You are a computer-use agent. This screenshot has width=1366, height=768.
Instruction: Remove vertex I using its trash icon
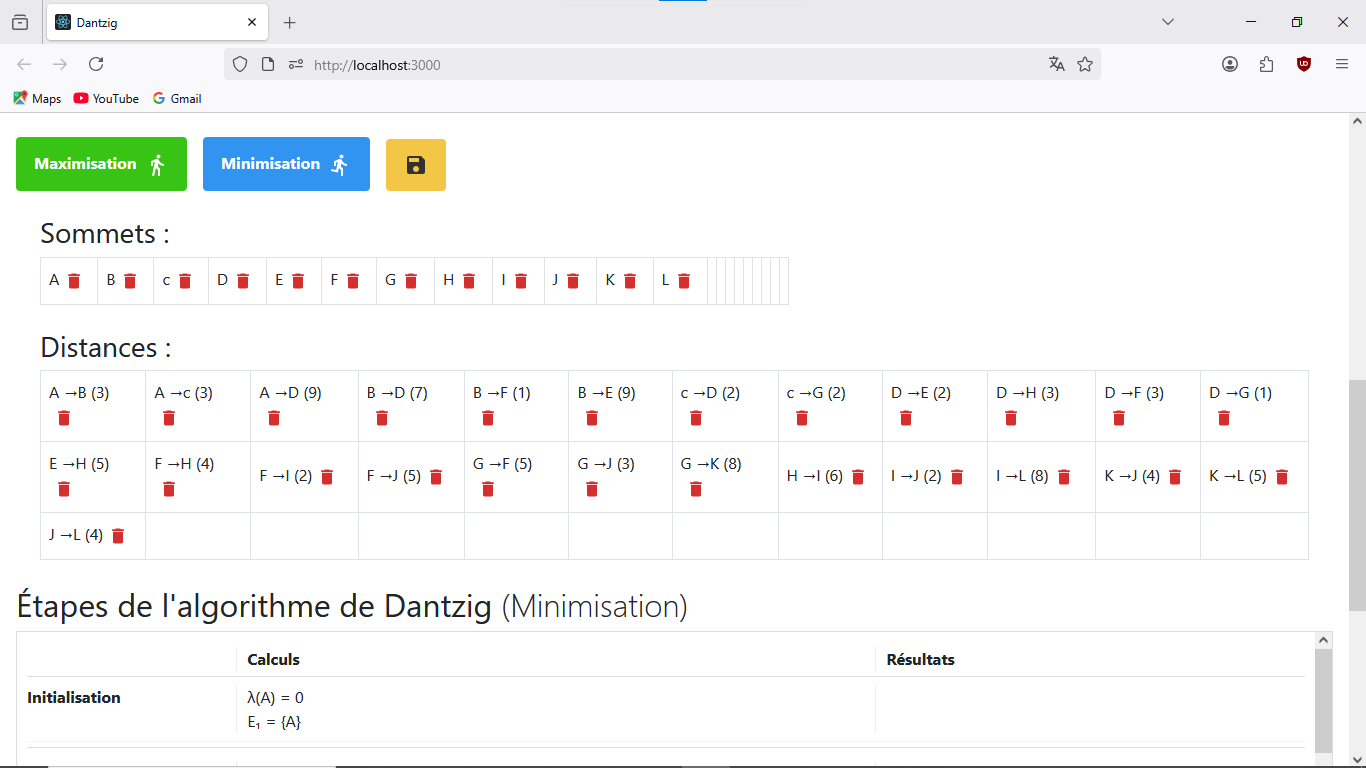pyautogui.click(x=521, y=281)
